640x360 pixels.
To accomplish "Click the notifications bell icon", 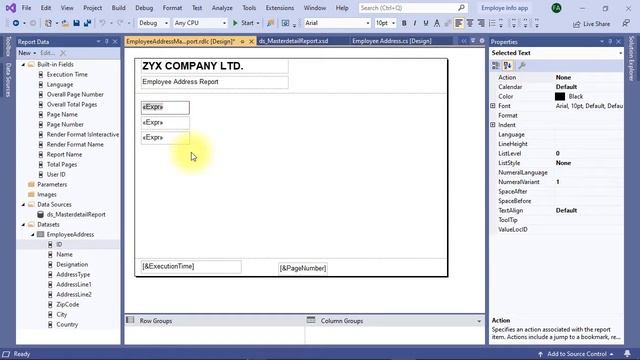I will coord(627,353).
